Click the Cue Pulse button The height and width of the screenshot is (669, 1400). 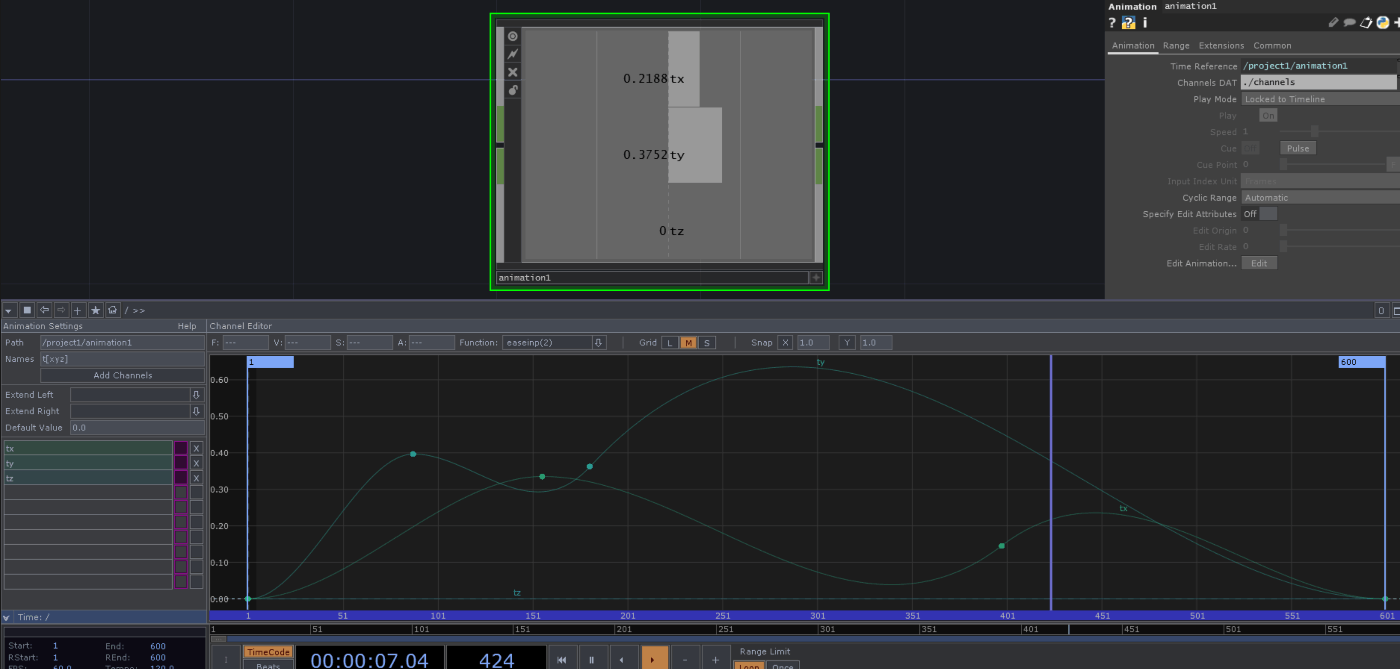(1297, 149)
